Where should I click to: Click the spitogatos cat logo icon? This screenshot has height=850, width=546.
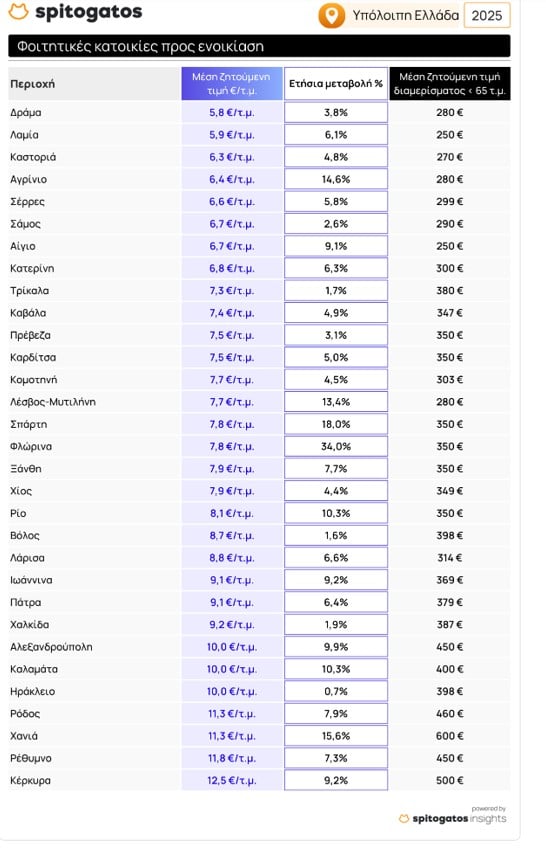coord(18,11)
